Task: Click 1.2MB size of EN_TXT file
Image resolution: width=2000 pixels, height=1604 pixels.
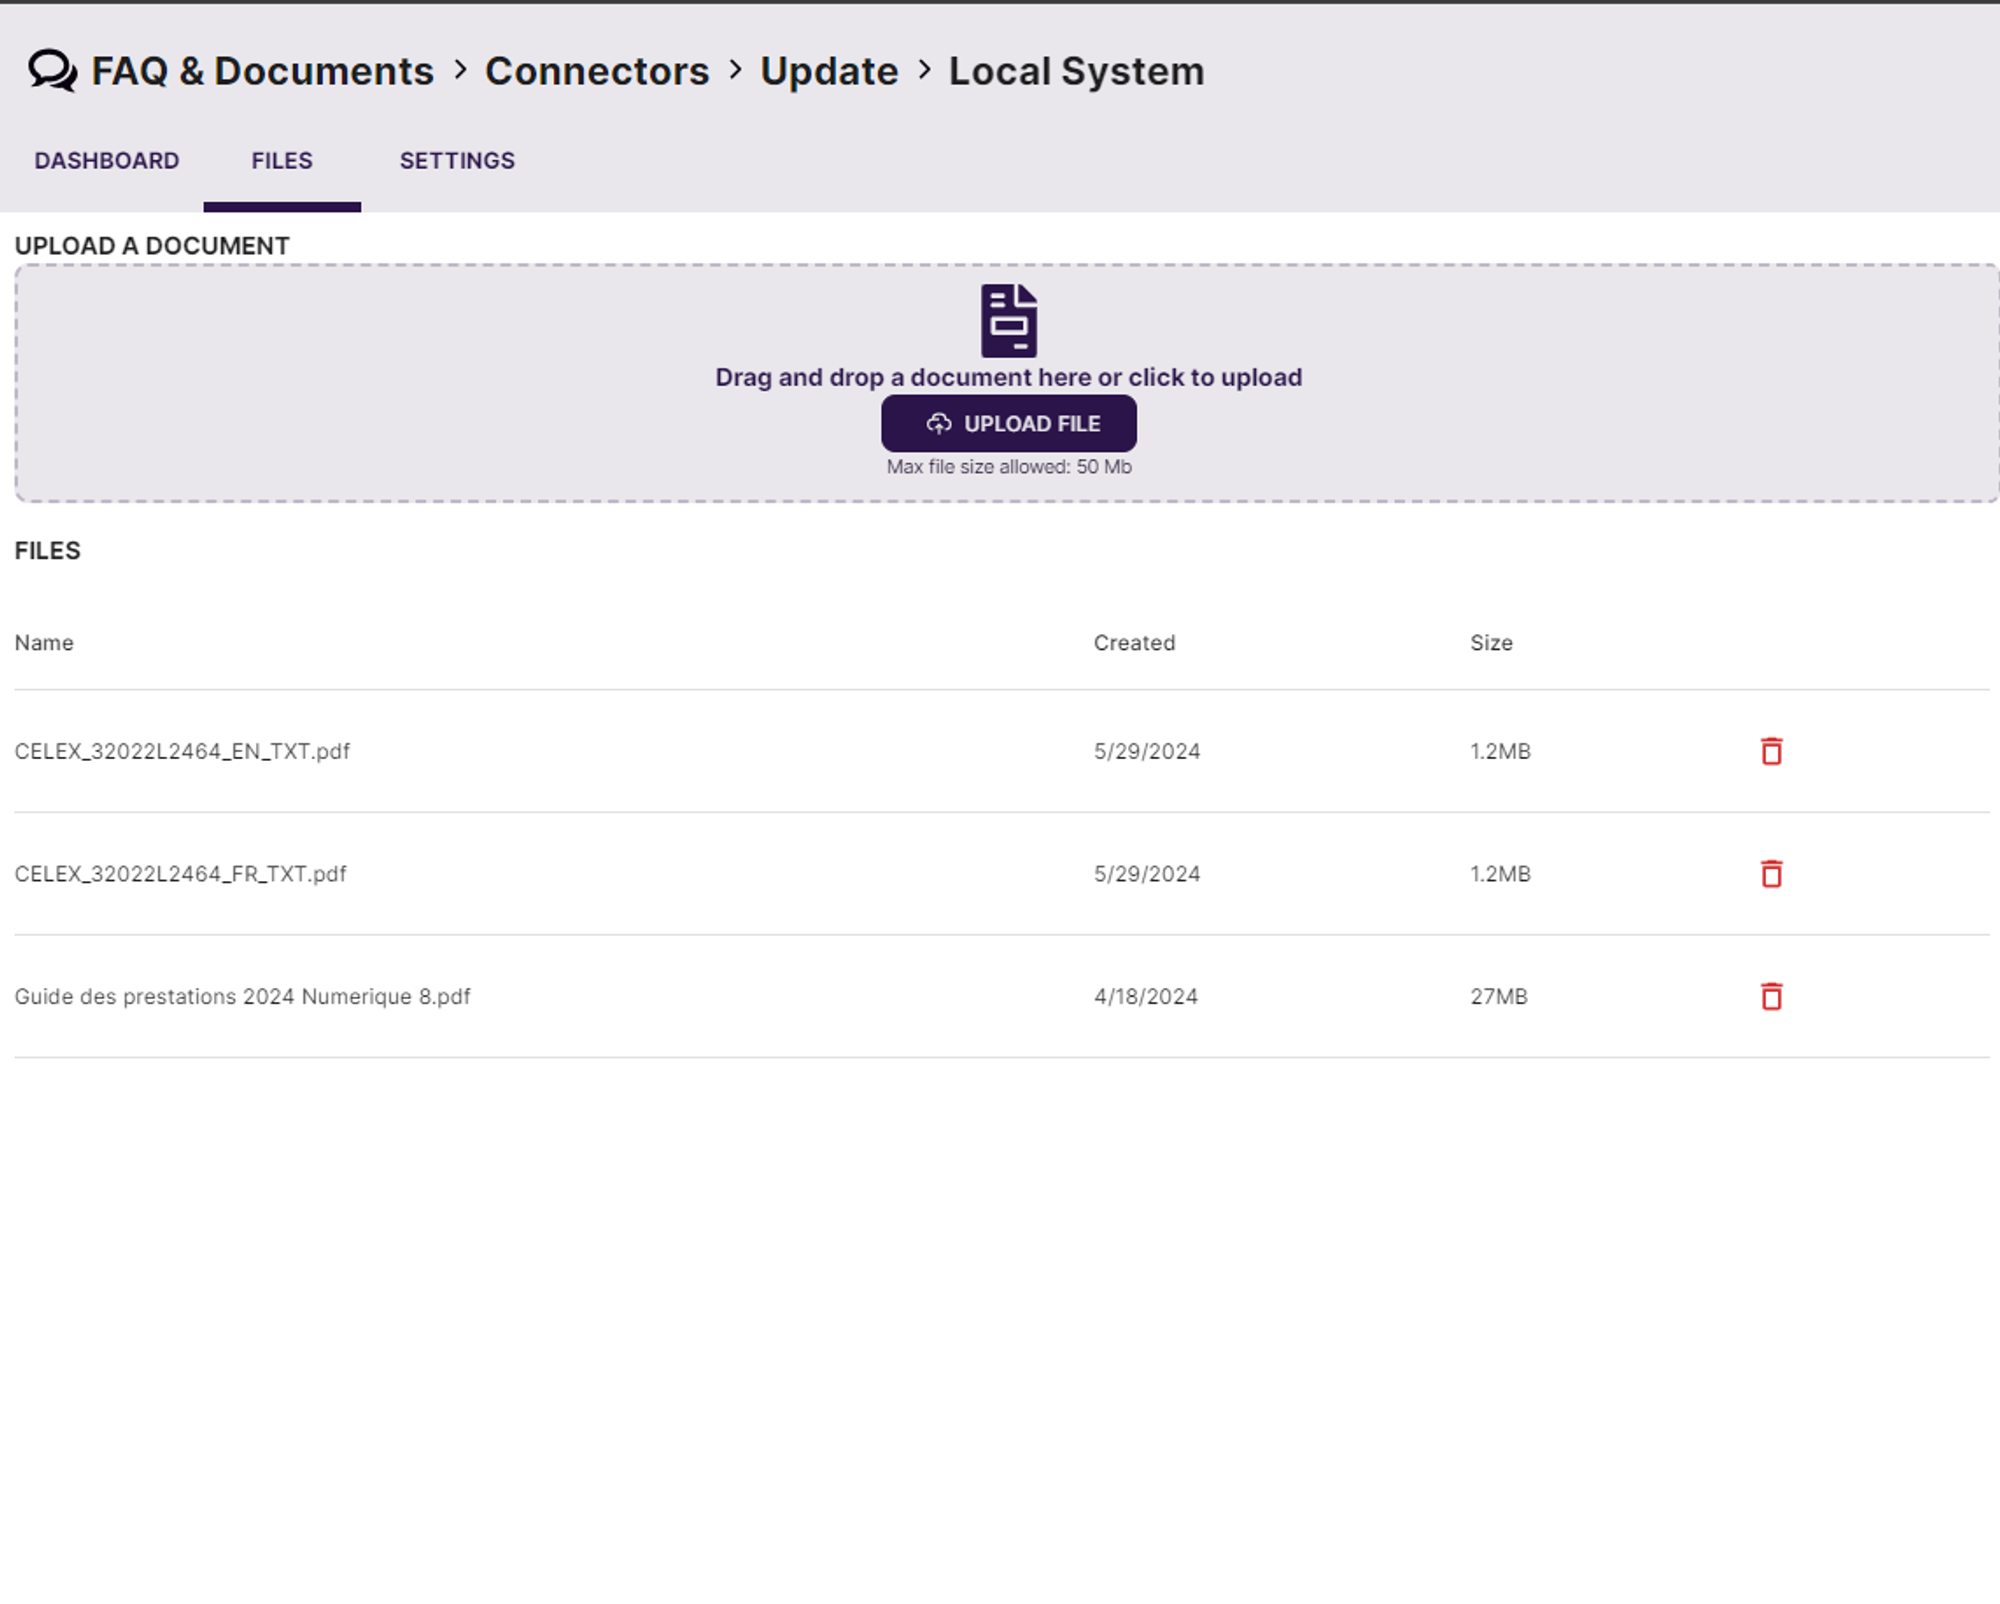Action: click(x=1500, y=752)
